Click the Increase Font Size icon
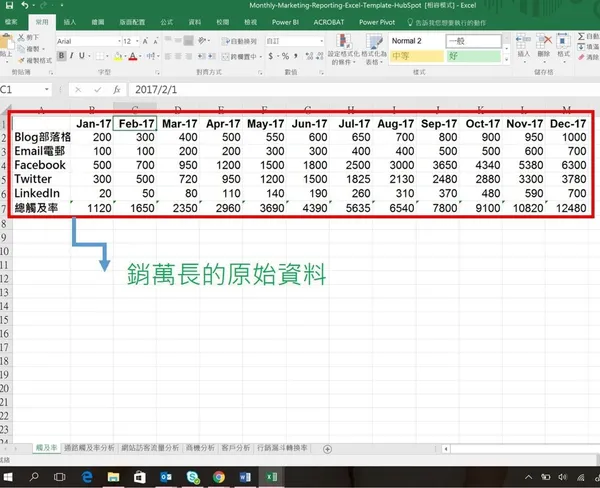 click(145, 41)
